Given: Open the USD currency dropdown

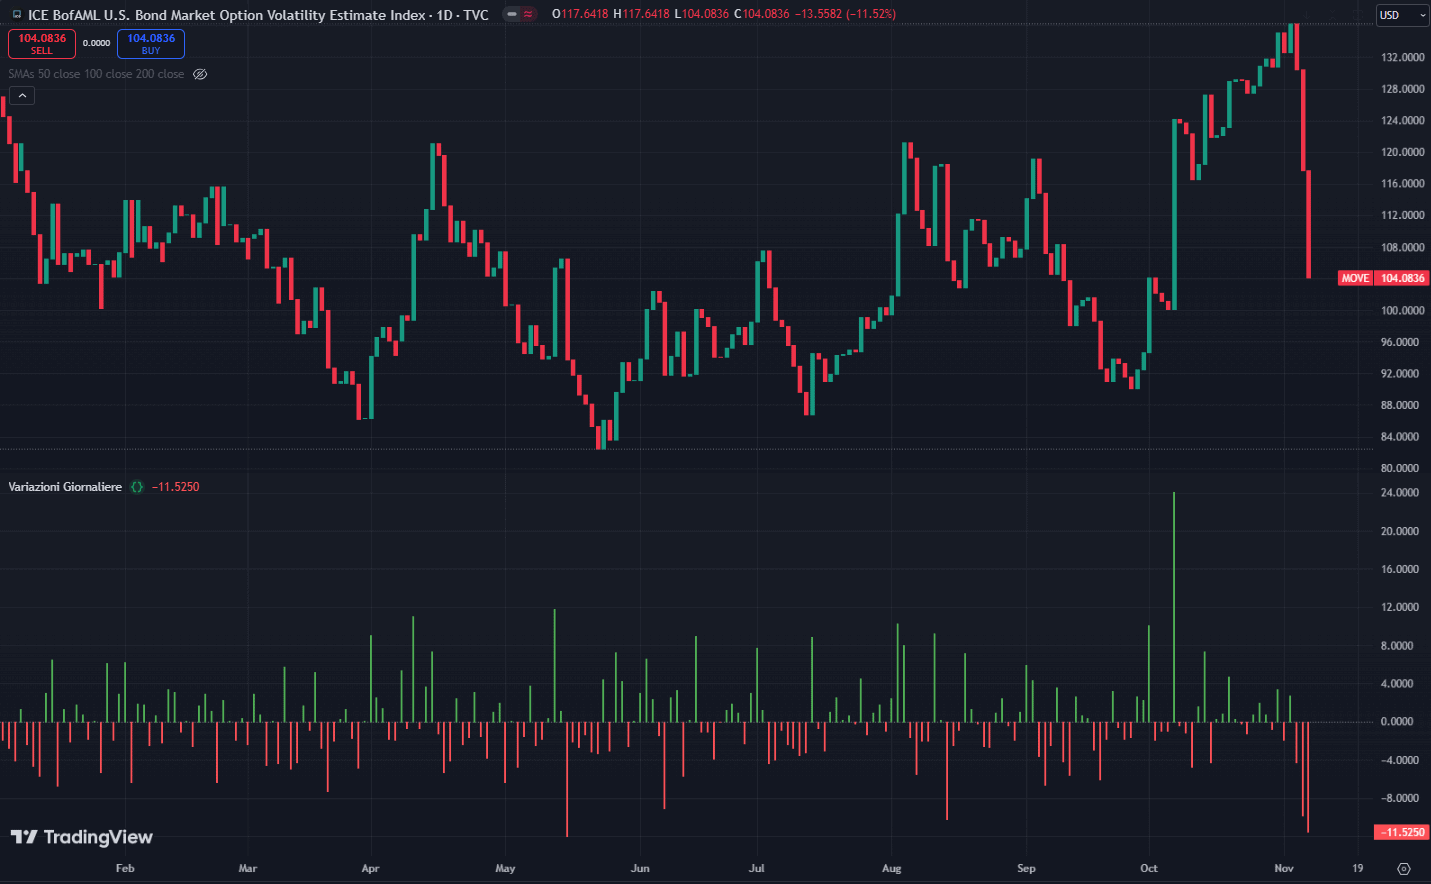Looking at the screenshot, I should coord(1402,15).
